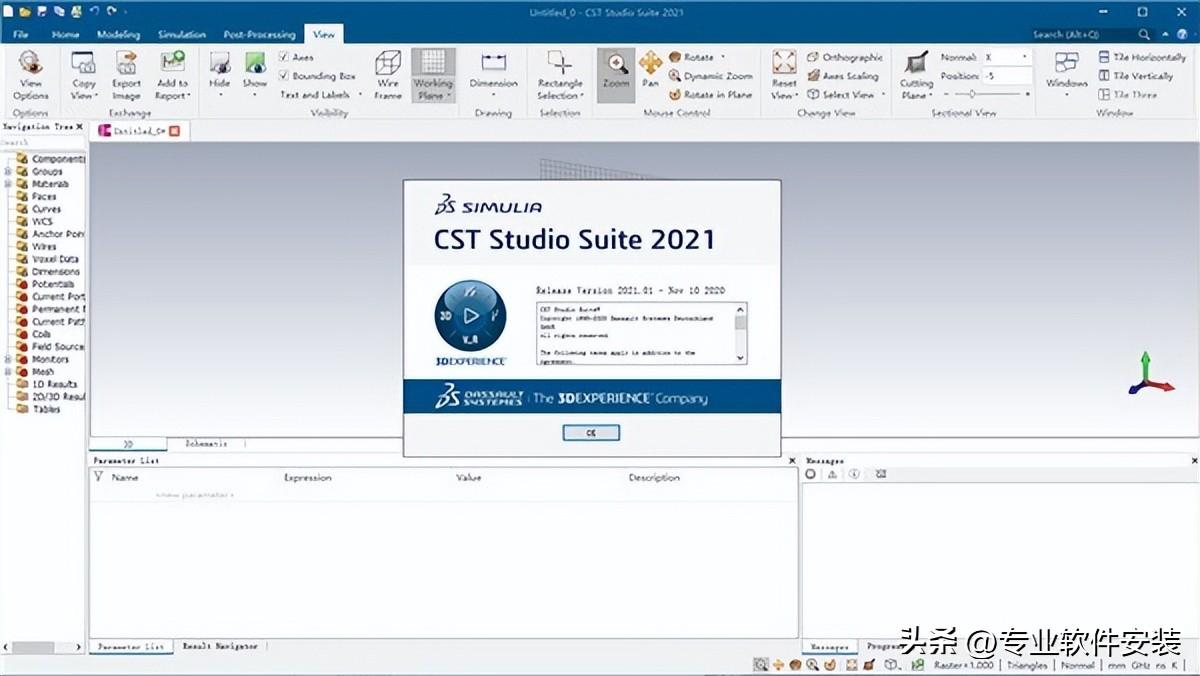
Task: Switch to the Post-Processing ribbon tab
Action: pos(260,34)
